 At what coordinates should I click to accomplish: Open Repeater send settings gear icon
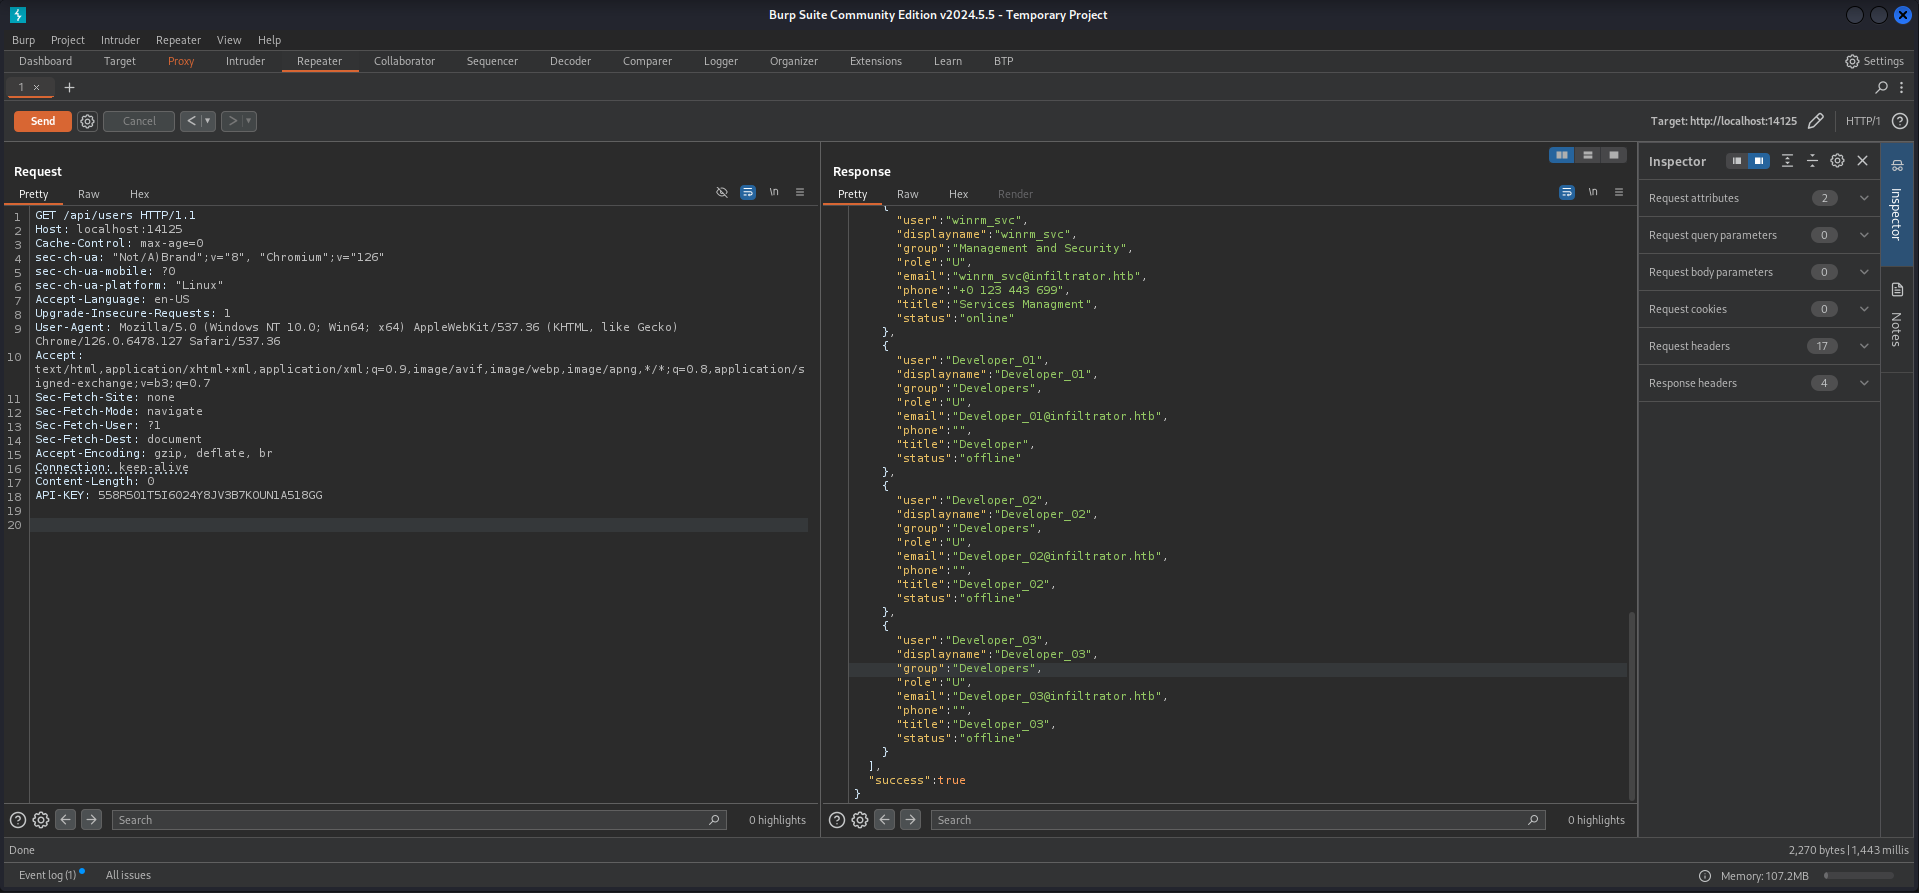(x=88, y=121)
